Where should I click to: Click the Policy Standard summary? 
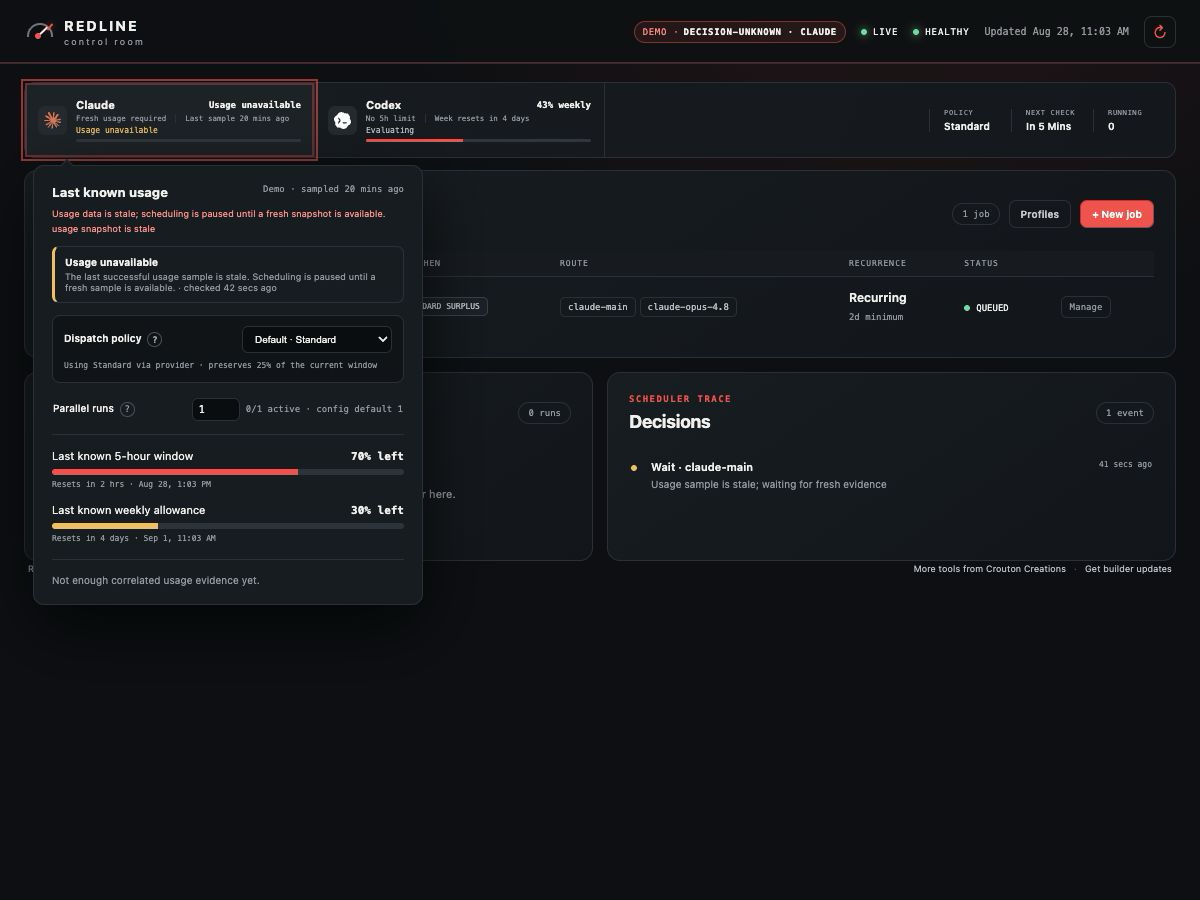point(966,120)
